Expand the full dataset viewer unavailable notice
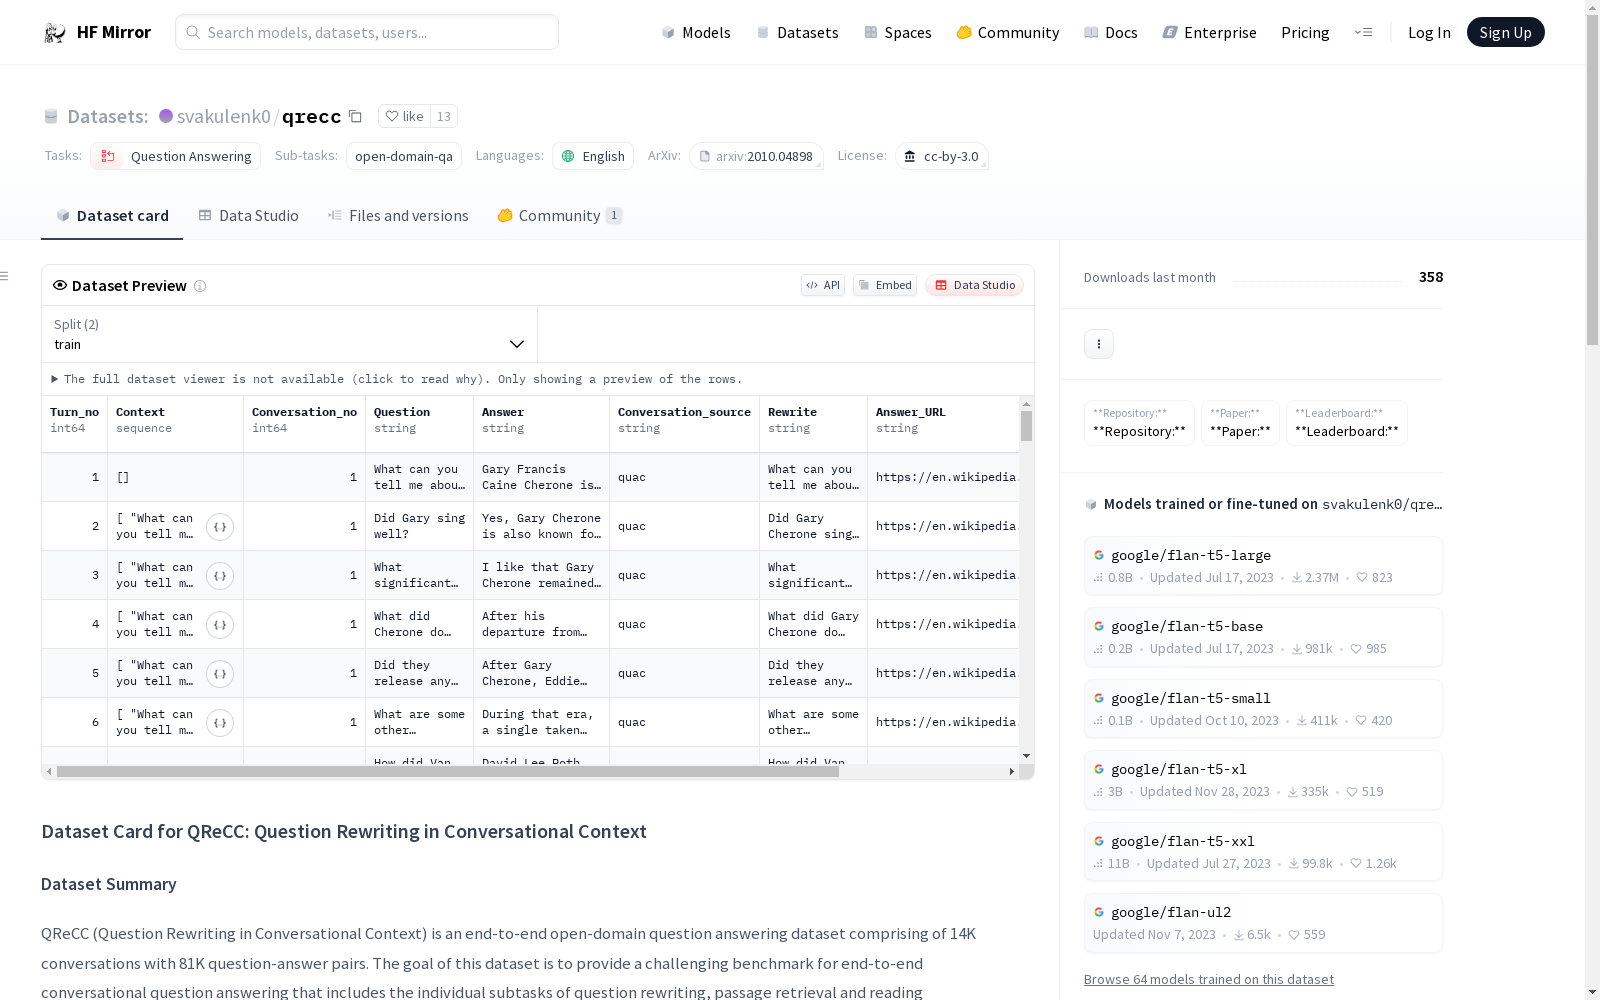1600x1000 pixels. (397, 379)
